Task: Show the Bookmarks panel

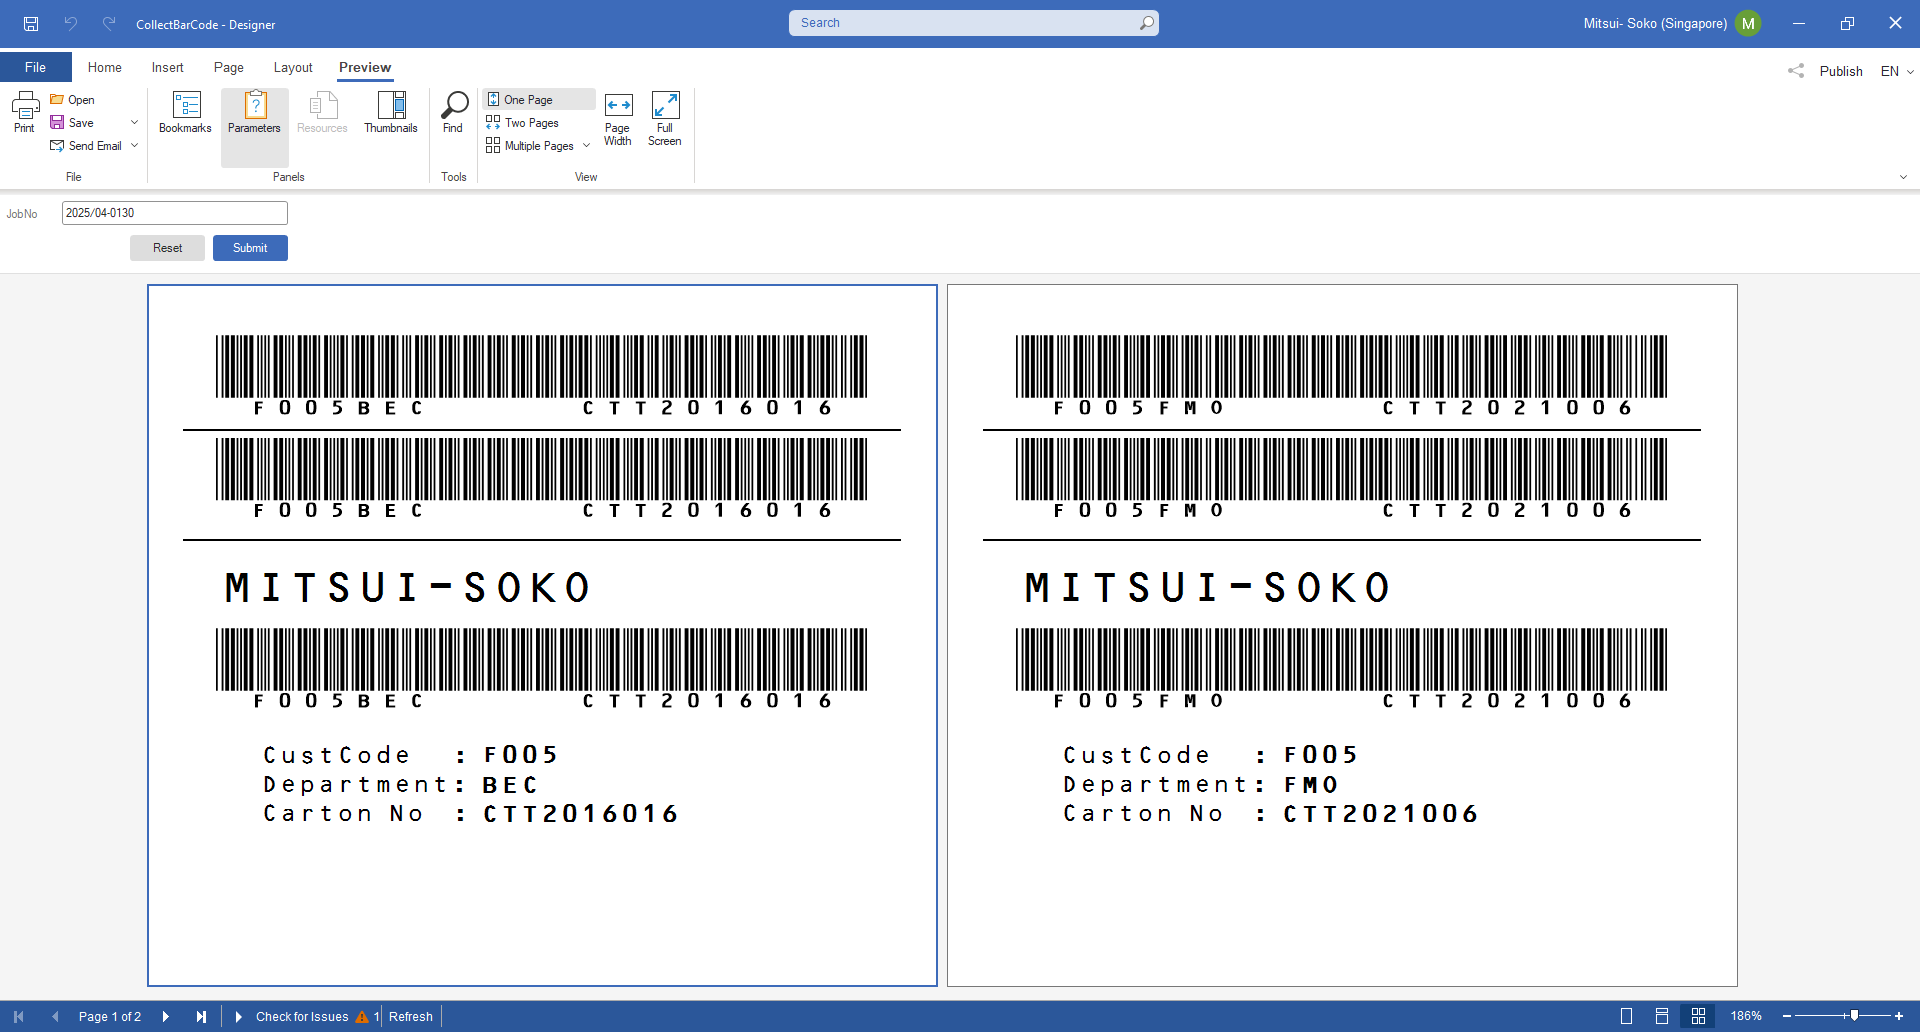Action: tap(185, 112)
